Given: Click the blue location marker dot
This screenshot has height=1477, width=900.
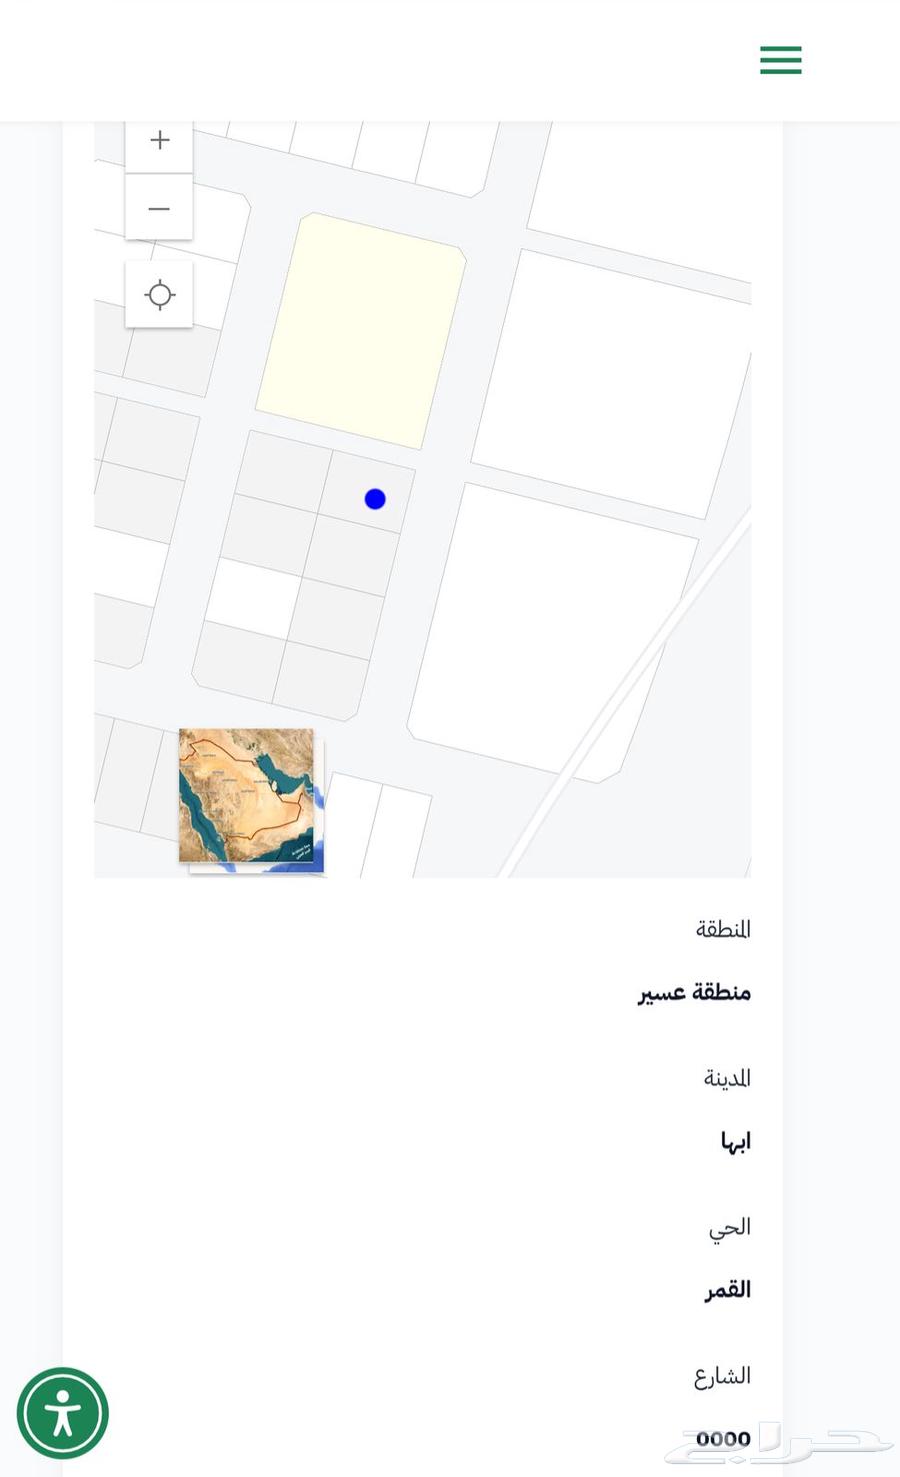Looking at the screenshot, I should tap(375, 499).
